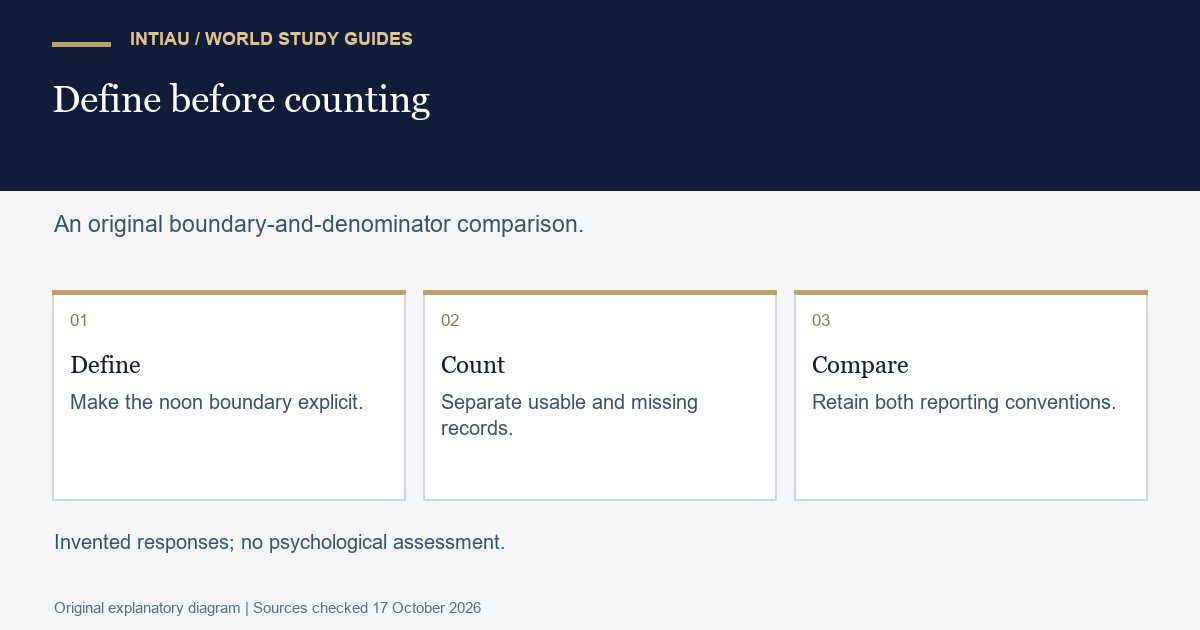1200x630 pixels.
Task: Click 'Separate usable and missing records.' text
Action: click(x=569, y=415)
